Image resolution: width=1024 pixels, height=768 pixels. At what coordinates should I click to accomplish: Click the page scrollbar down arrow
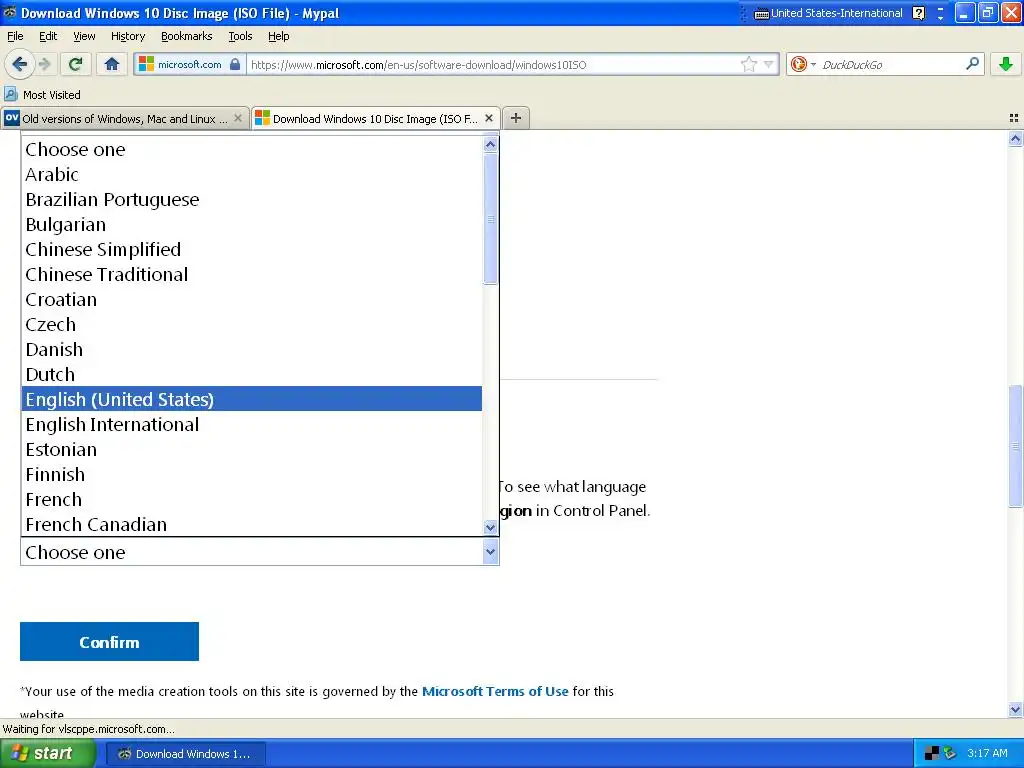[x=1015, y=709]
